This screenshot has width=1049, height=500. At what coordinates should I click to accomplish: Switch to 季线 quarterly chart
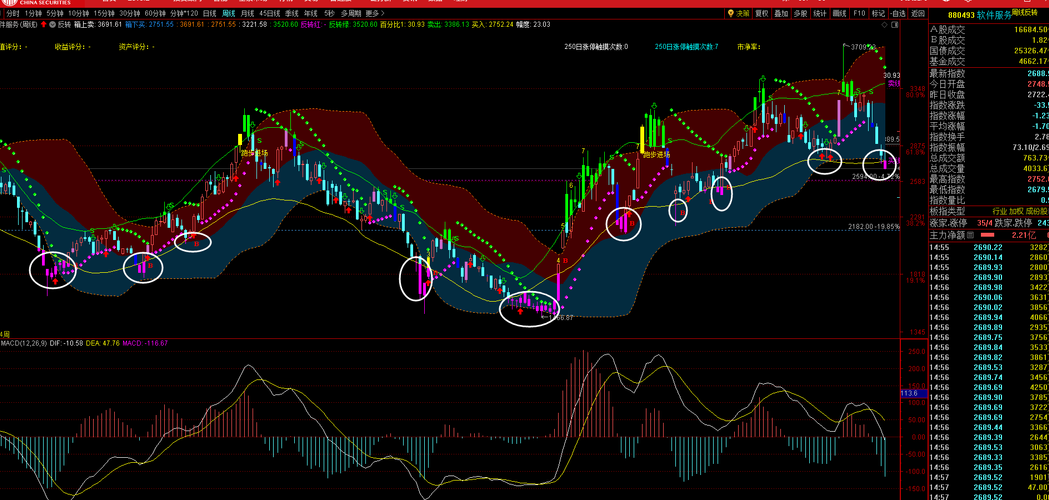(x=292, y=13)
